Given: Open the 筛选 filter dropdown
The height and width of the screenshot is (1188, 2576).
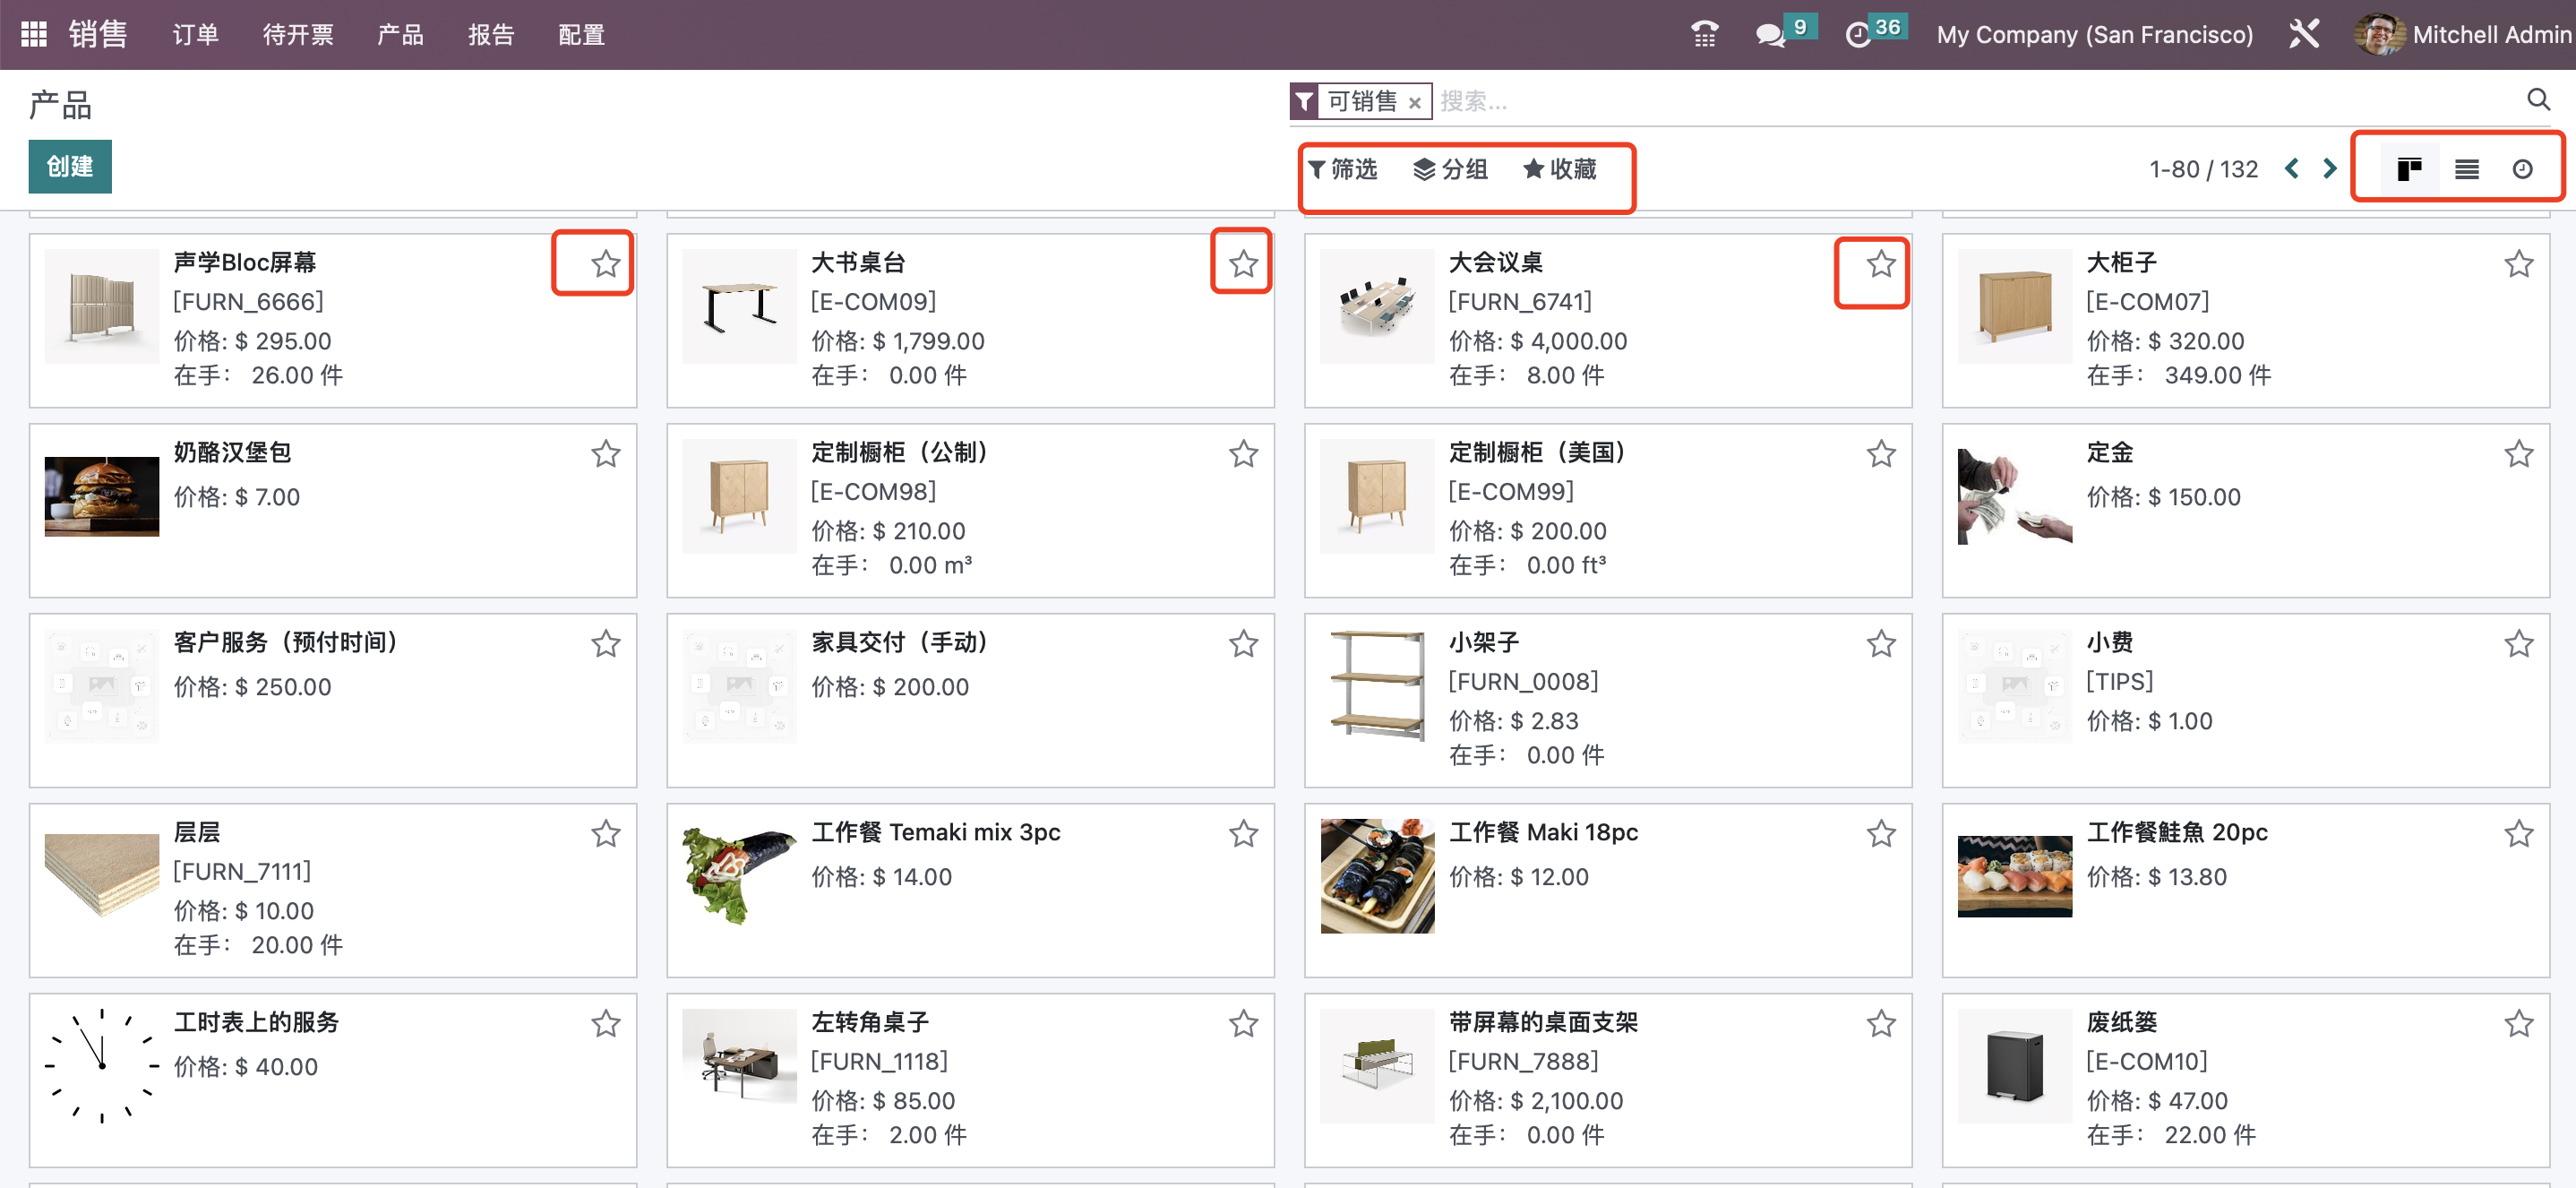Looking at the screenshot, I should [1346, 169].
